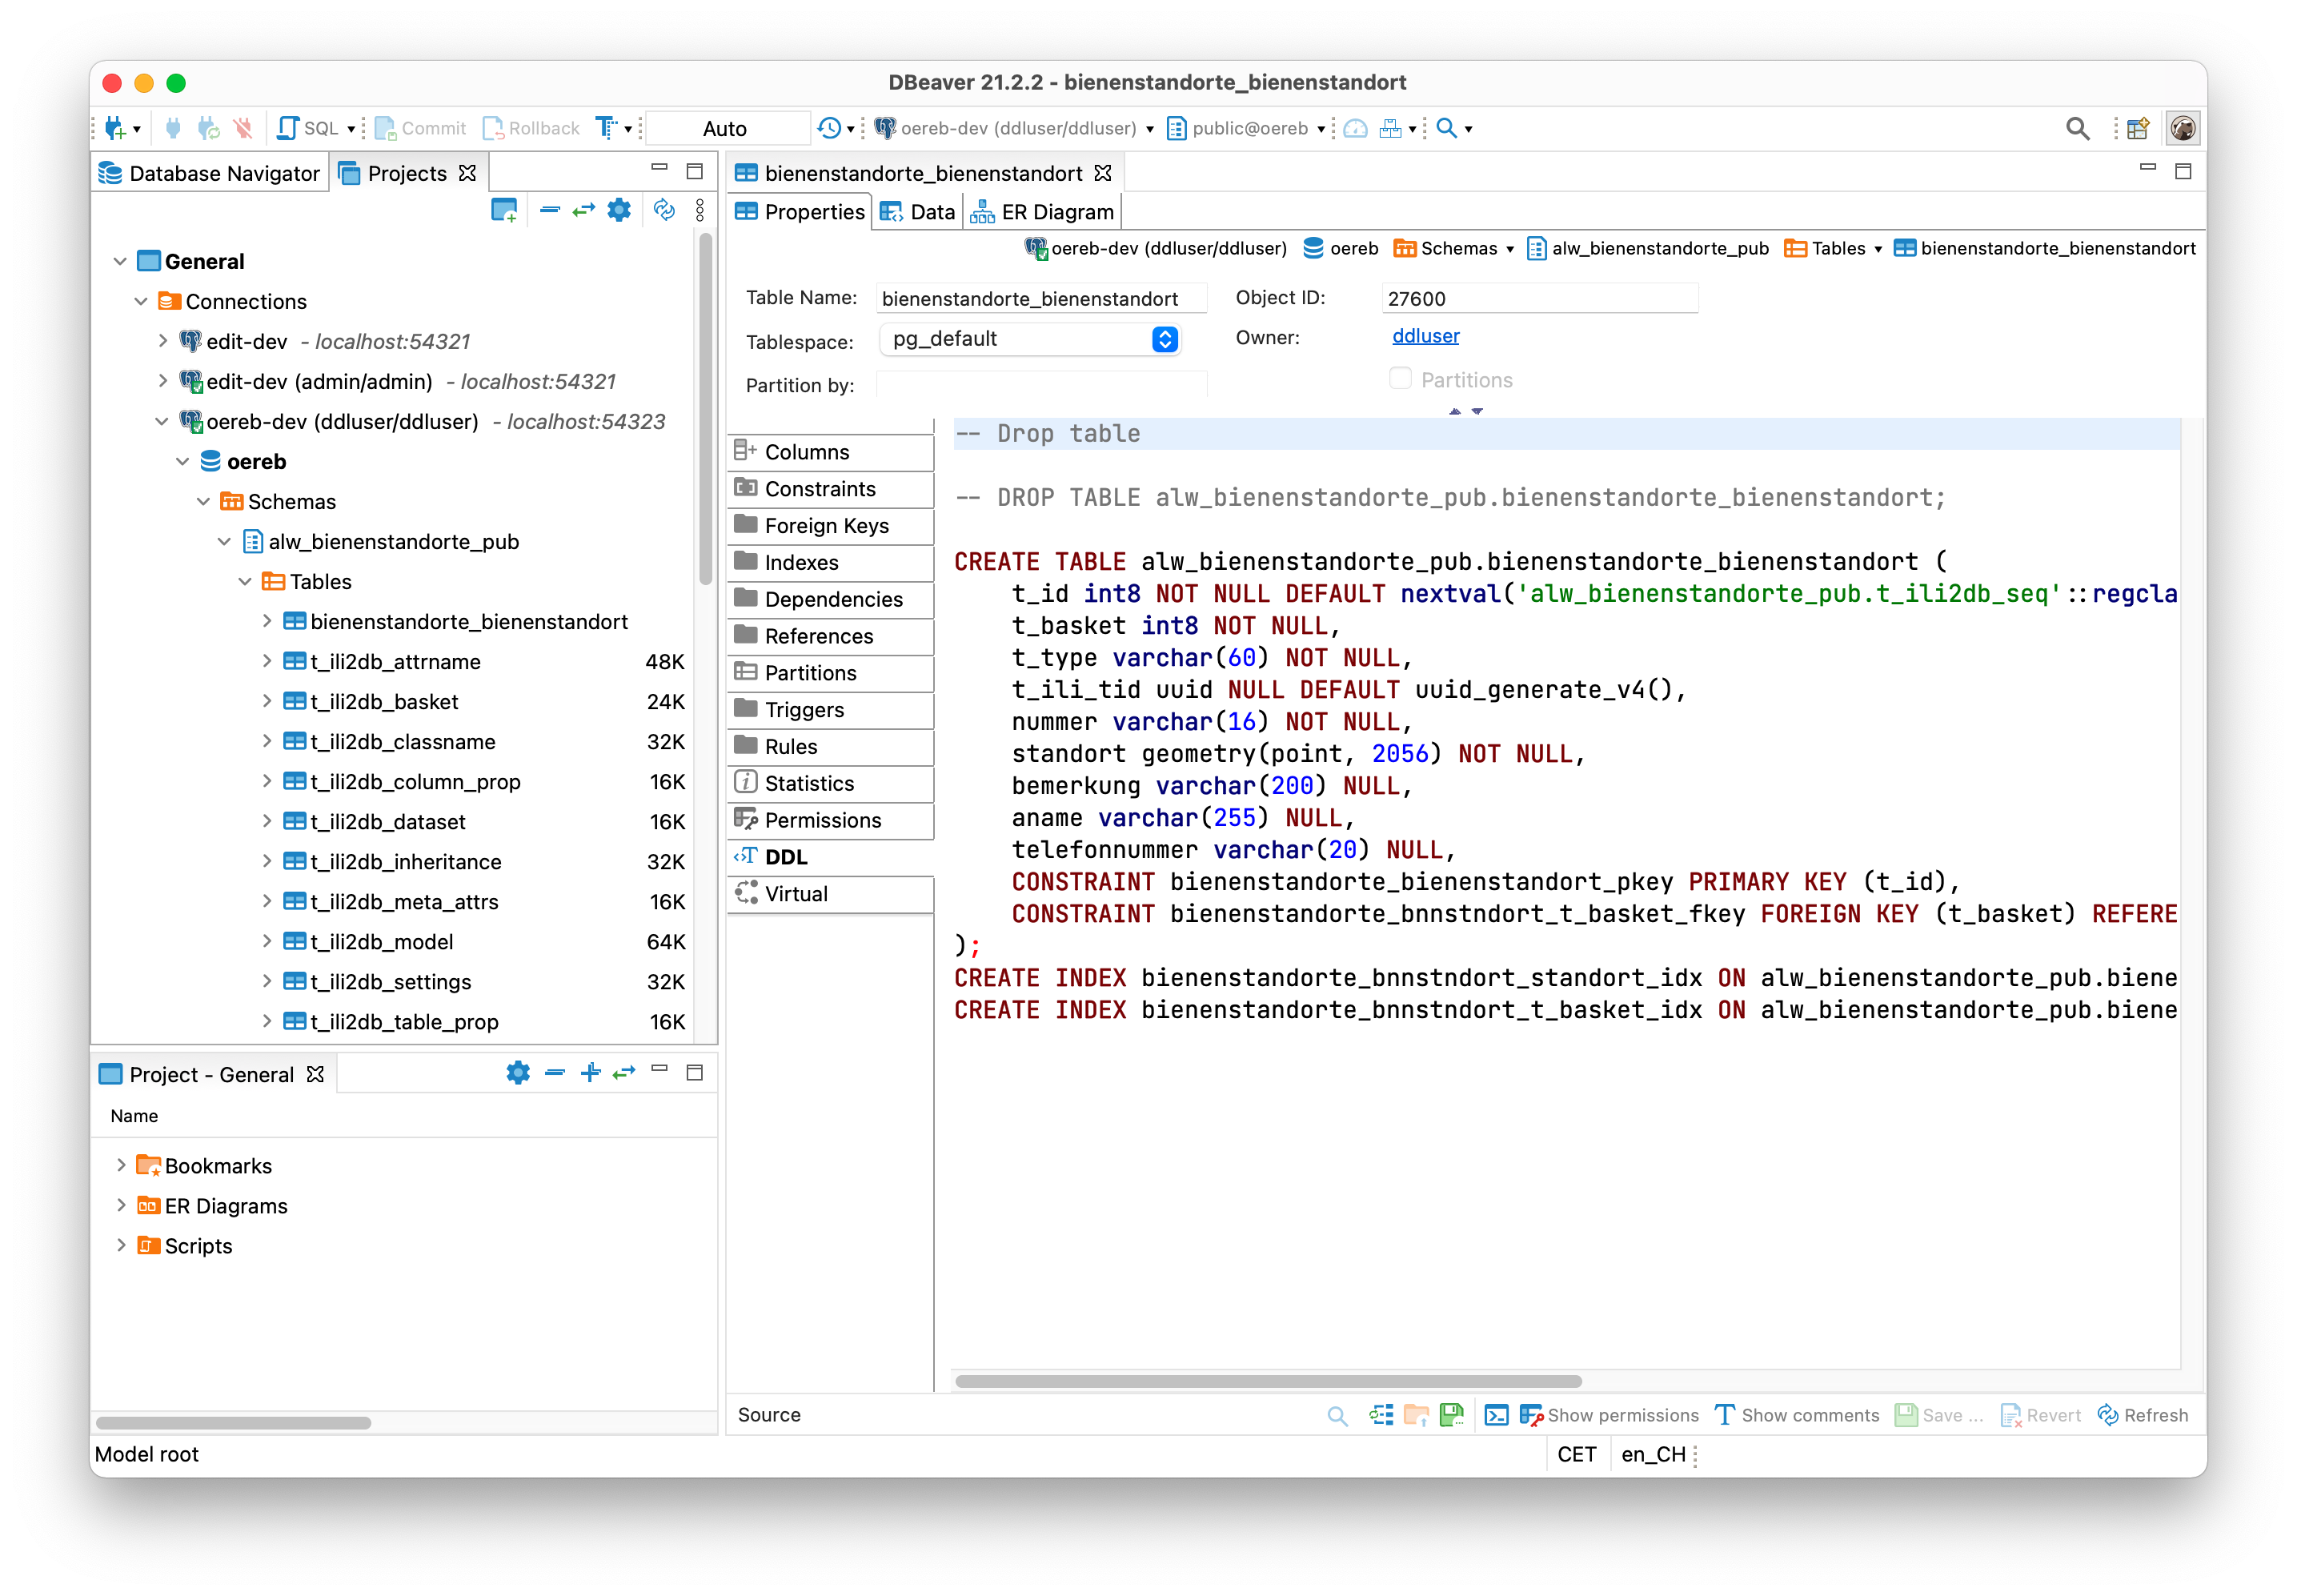Open SQL console icon in DDL footer
This screenshot has height=1596, width=2297.
(1497, 1415)
